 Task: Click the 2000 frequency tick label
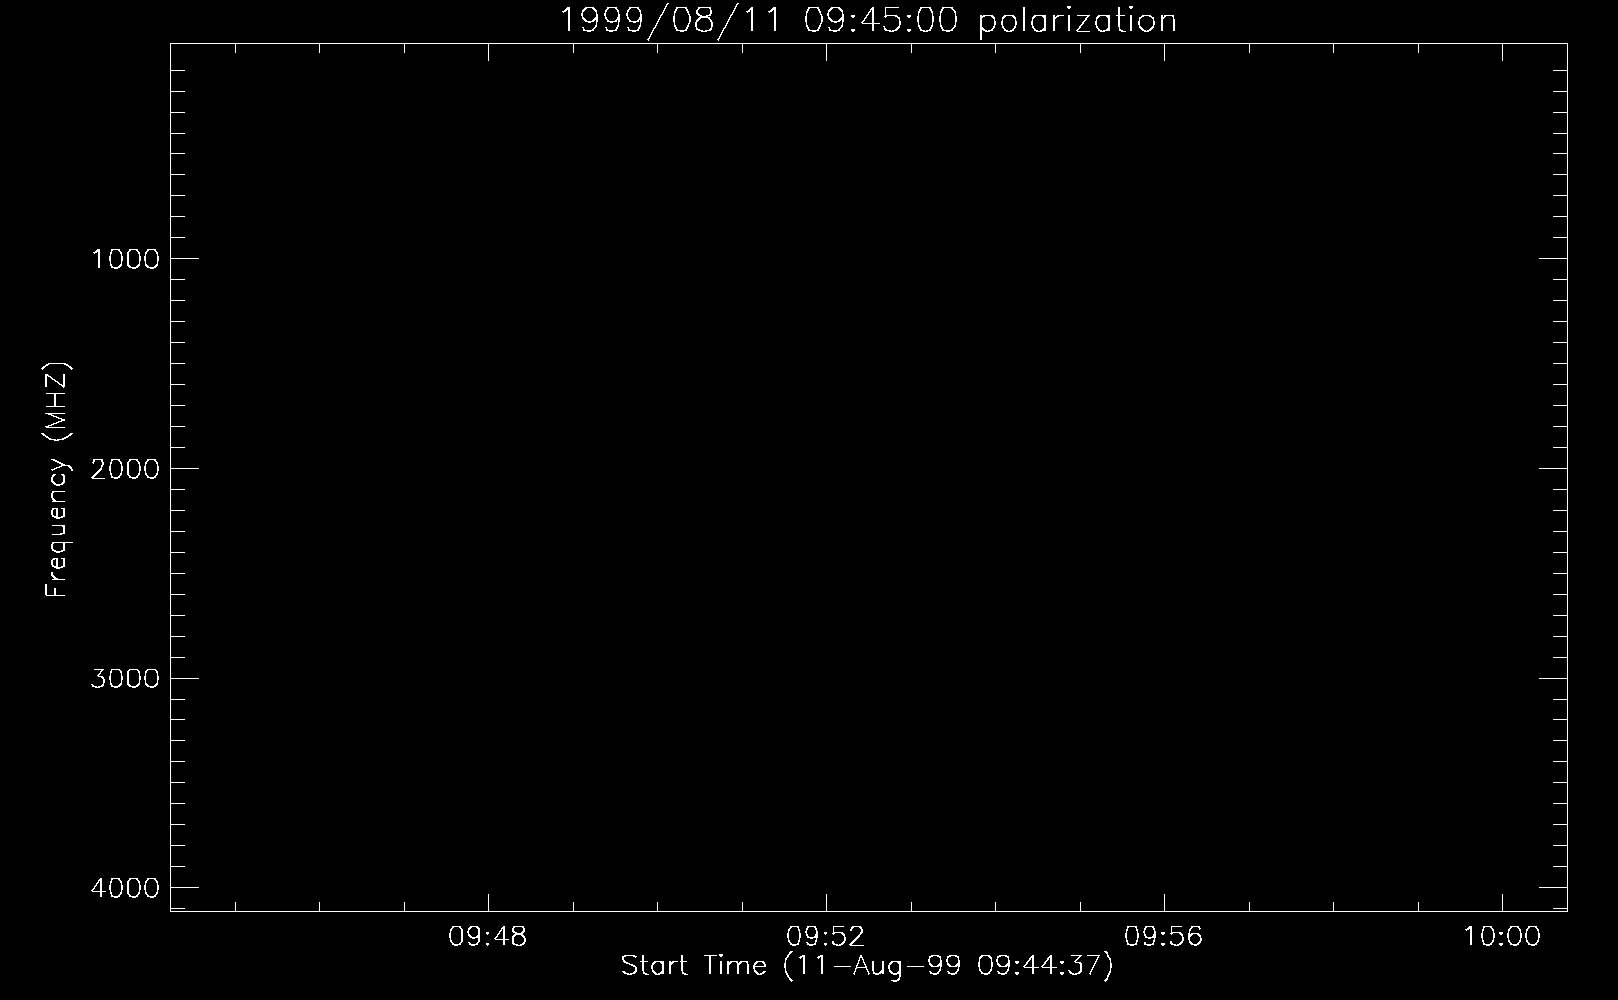125,469
